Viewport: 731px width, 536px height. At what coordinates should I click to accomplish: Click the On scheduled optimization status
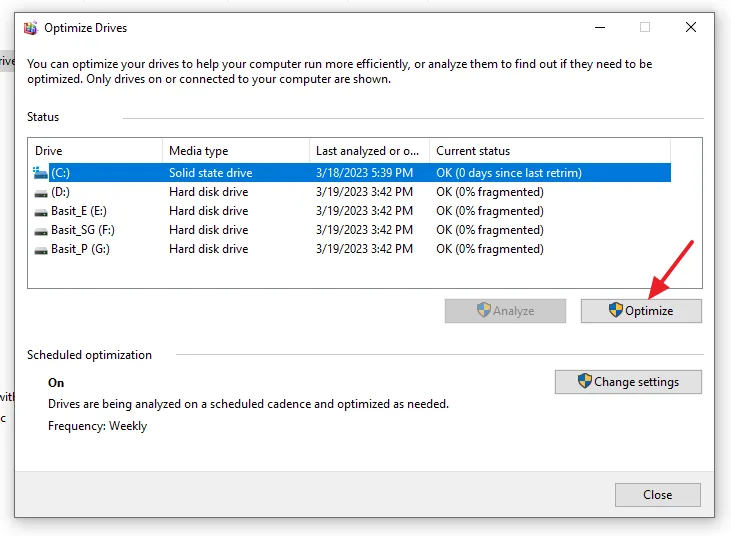[x=56, y=383]
